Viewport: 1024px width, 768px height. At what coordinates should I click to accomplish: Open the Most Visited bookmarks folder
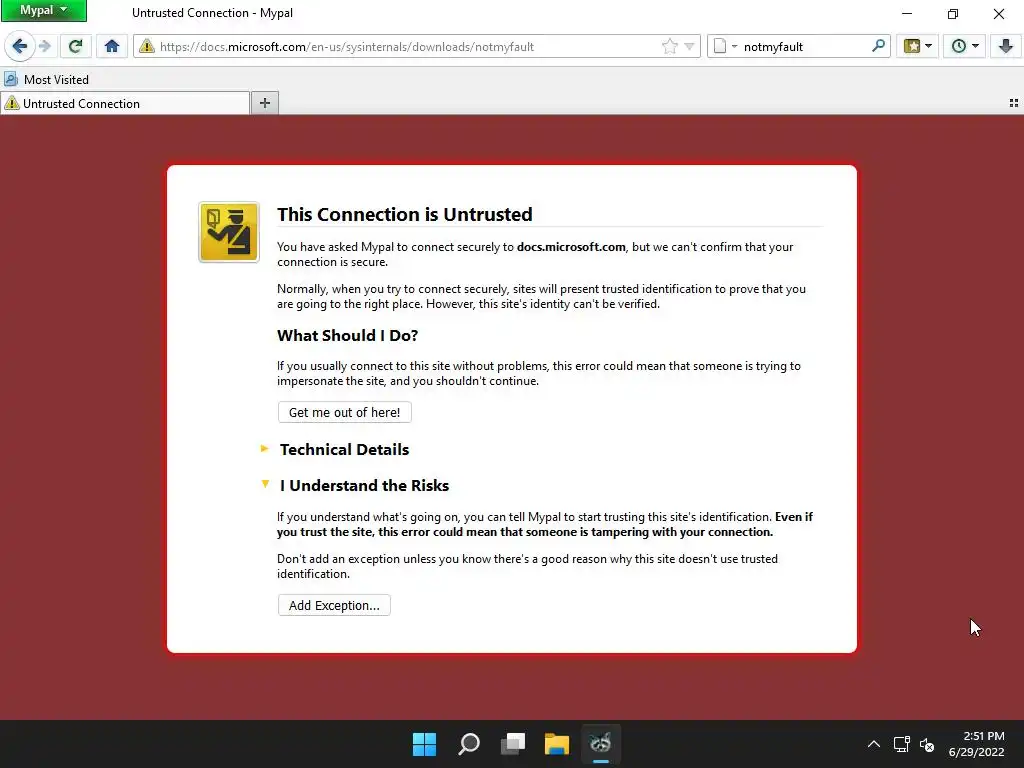tap(46, 80)
